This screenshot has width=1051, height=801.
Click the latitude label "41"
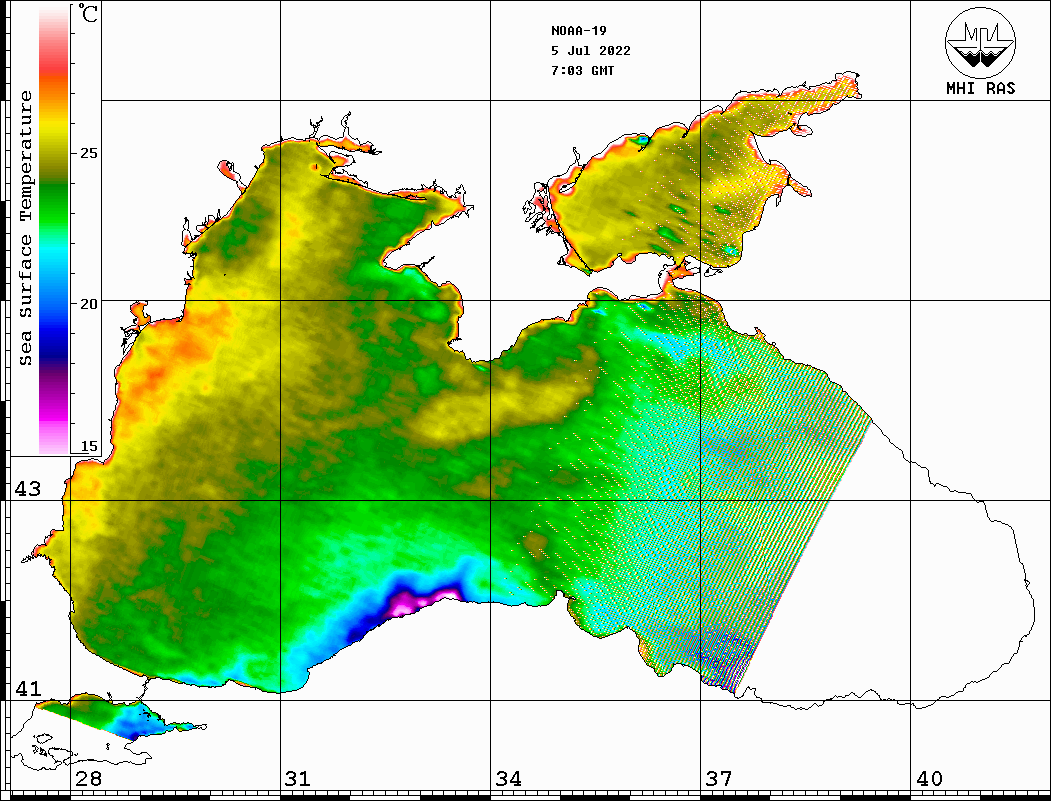click(28, 689)
